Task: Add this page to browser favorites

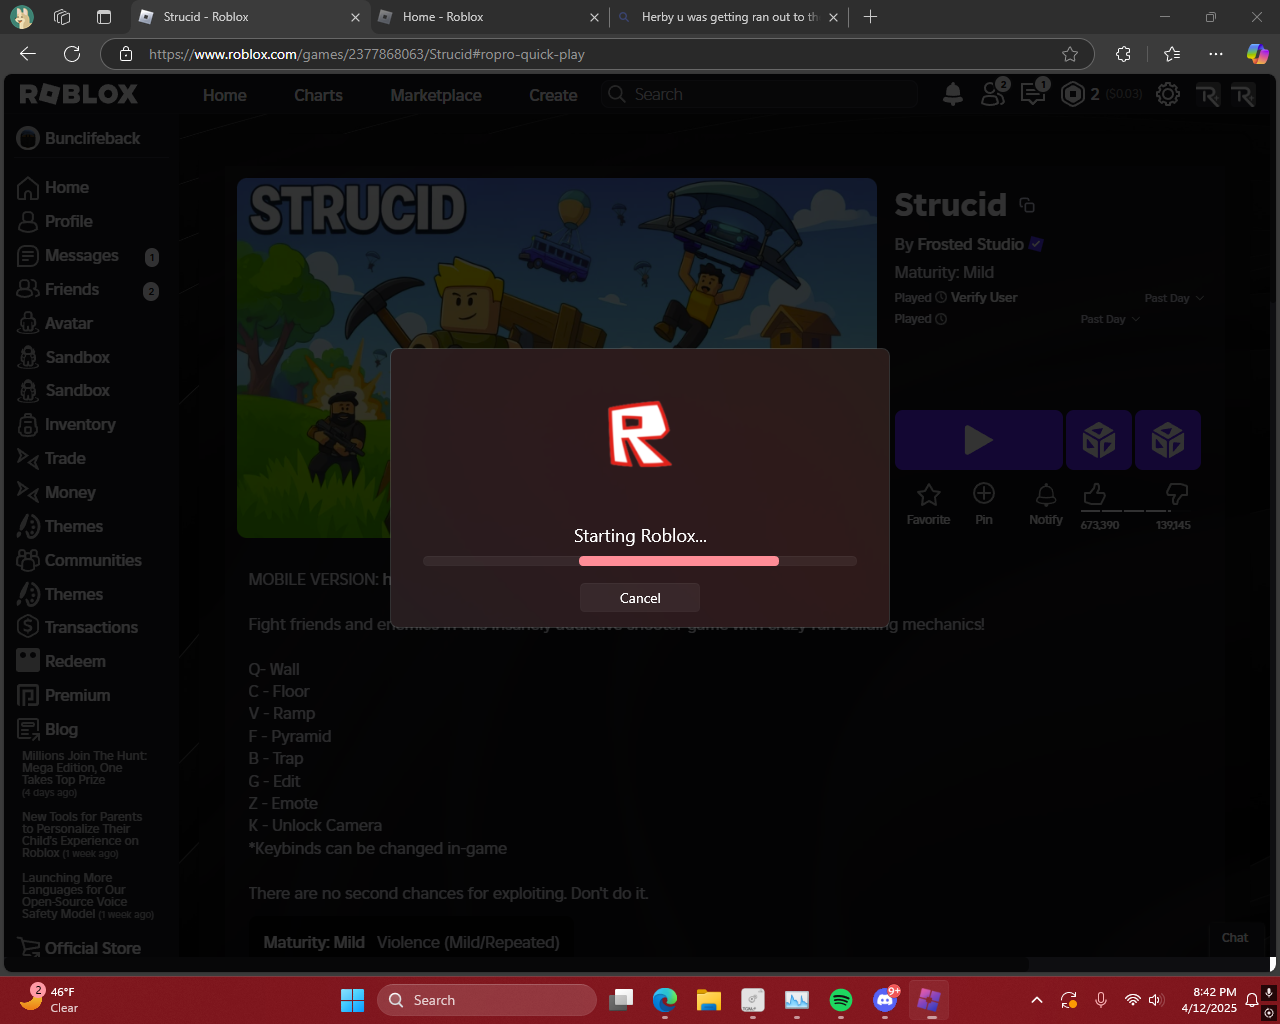Action: click(x=1070, y=54)
